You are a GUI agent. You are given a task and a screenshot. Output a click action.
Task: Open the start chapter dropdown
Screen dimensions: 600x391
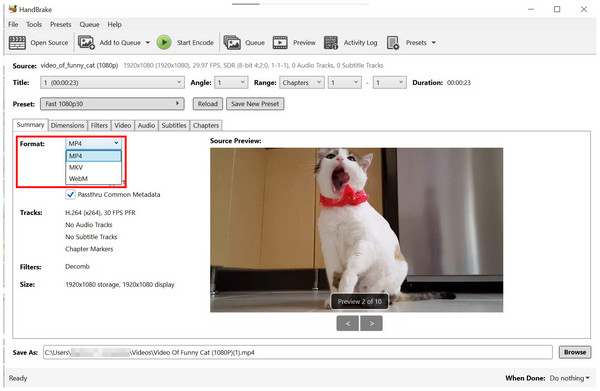click(x=344, y=83)
